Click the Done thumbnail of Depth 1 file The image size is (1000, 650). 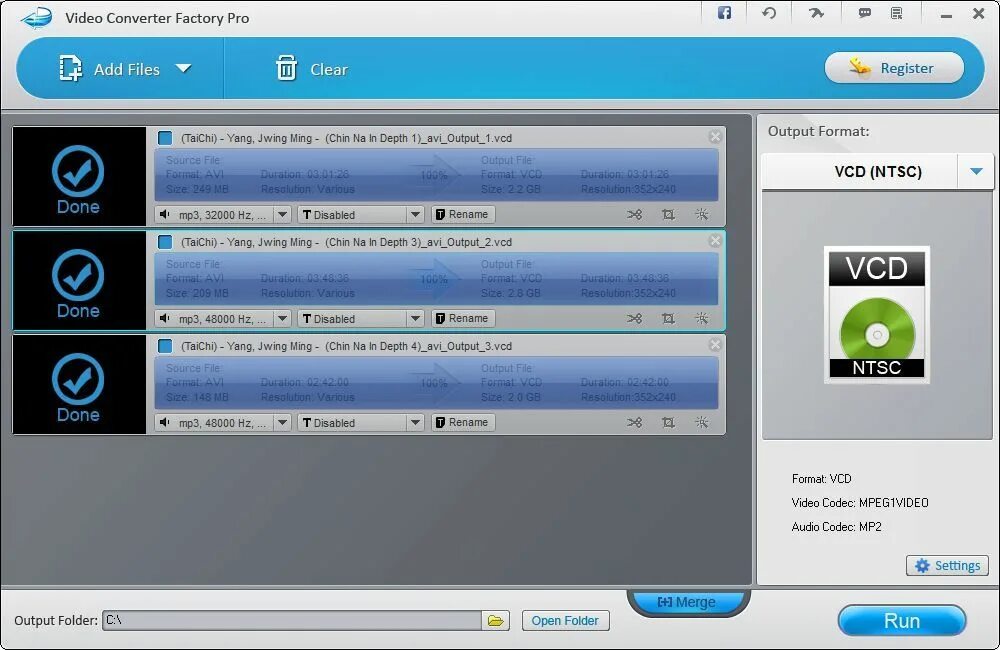[x=79, y=176]
